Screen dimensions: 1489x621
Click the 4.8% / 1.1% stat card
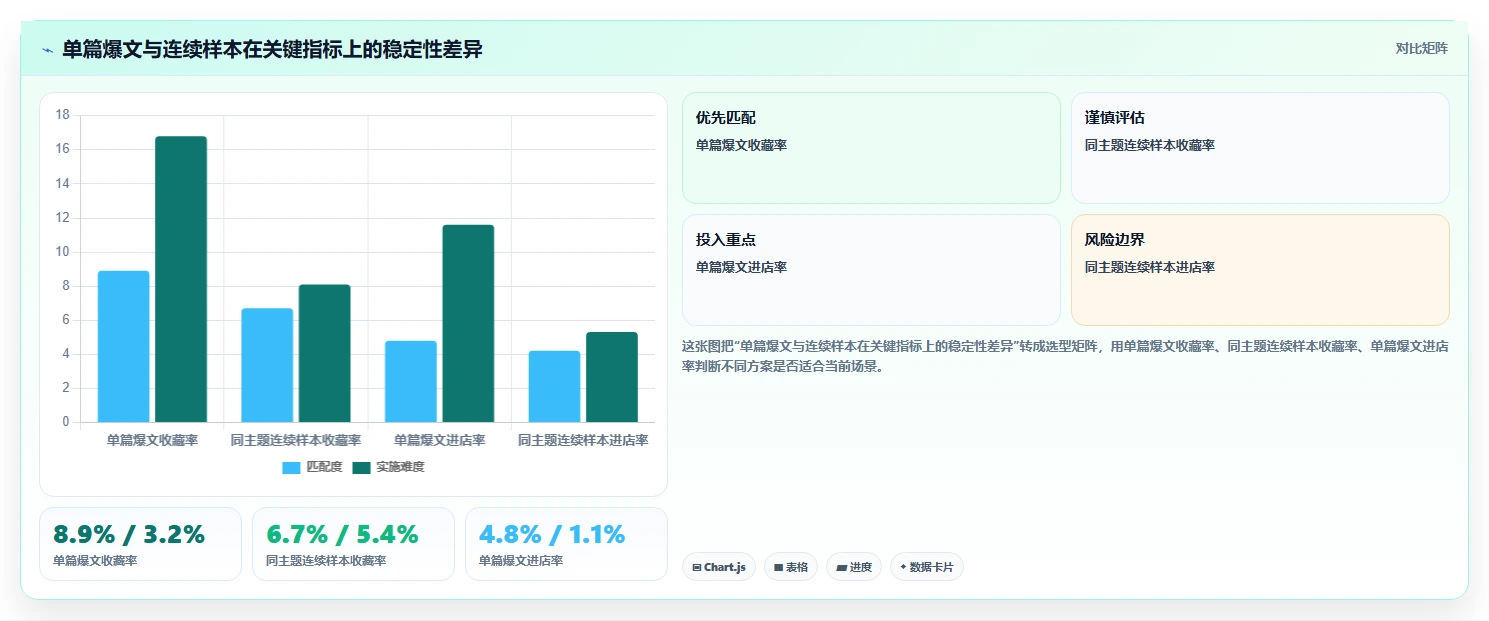(x=566, y=544)
